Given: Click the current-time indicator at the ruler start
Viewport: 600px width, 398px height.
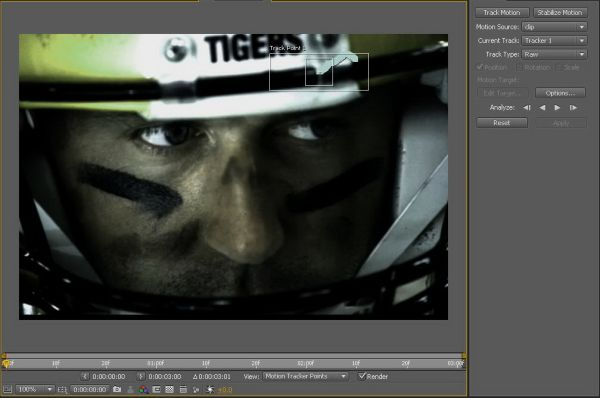Looking at the screenshot, I should 6,363.
